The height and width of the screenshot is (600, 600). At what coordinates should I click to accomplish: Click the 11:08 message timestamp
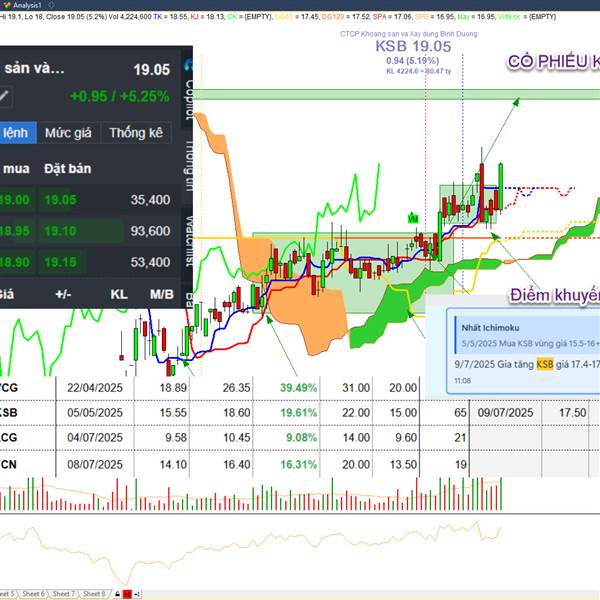point(463,381)
